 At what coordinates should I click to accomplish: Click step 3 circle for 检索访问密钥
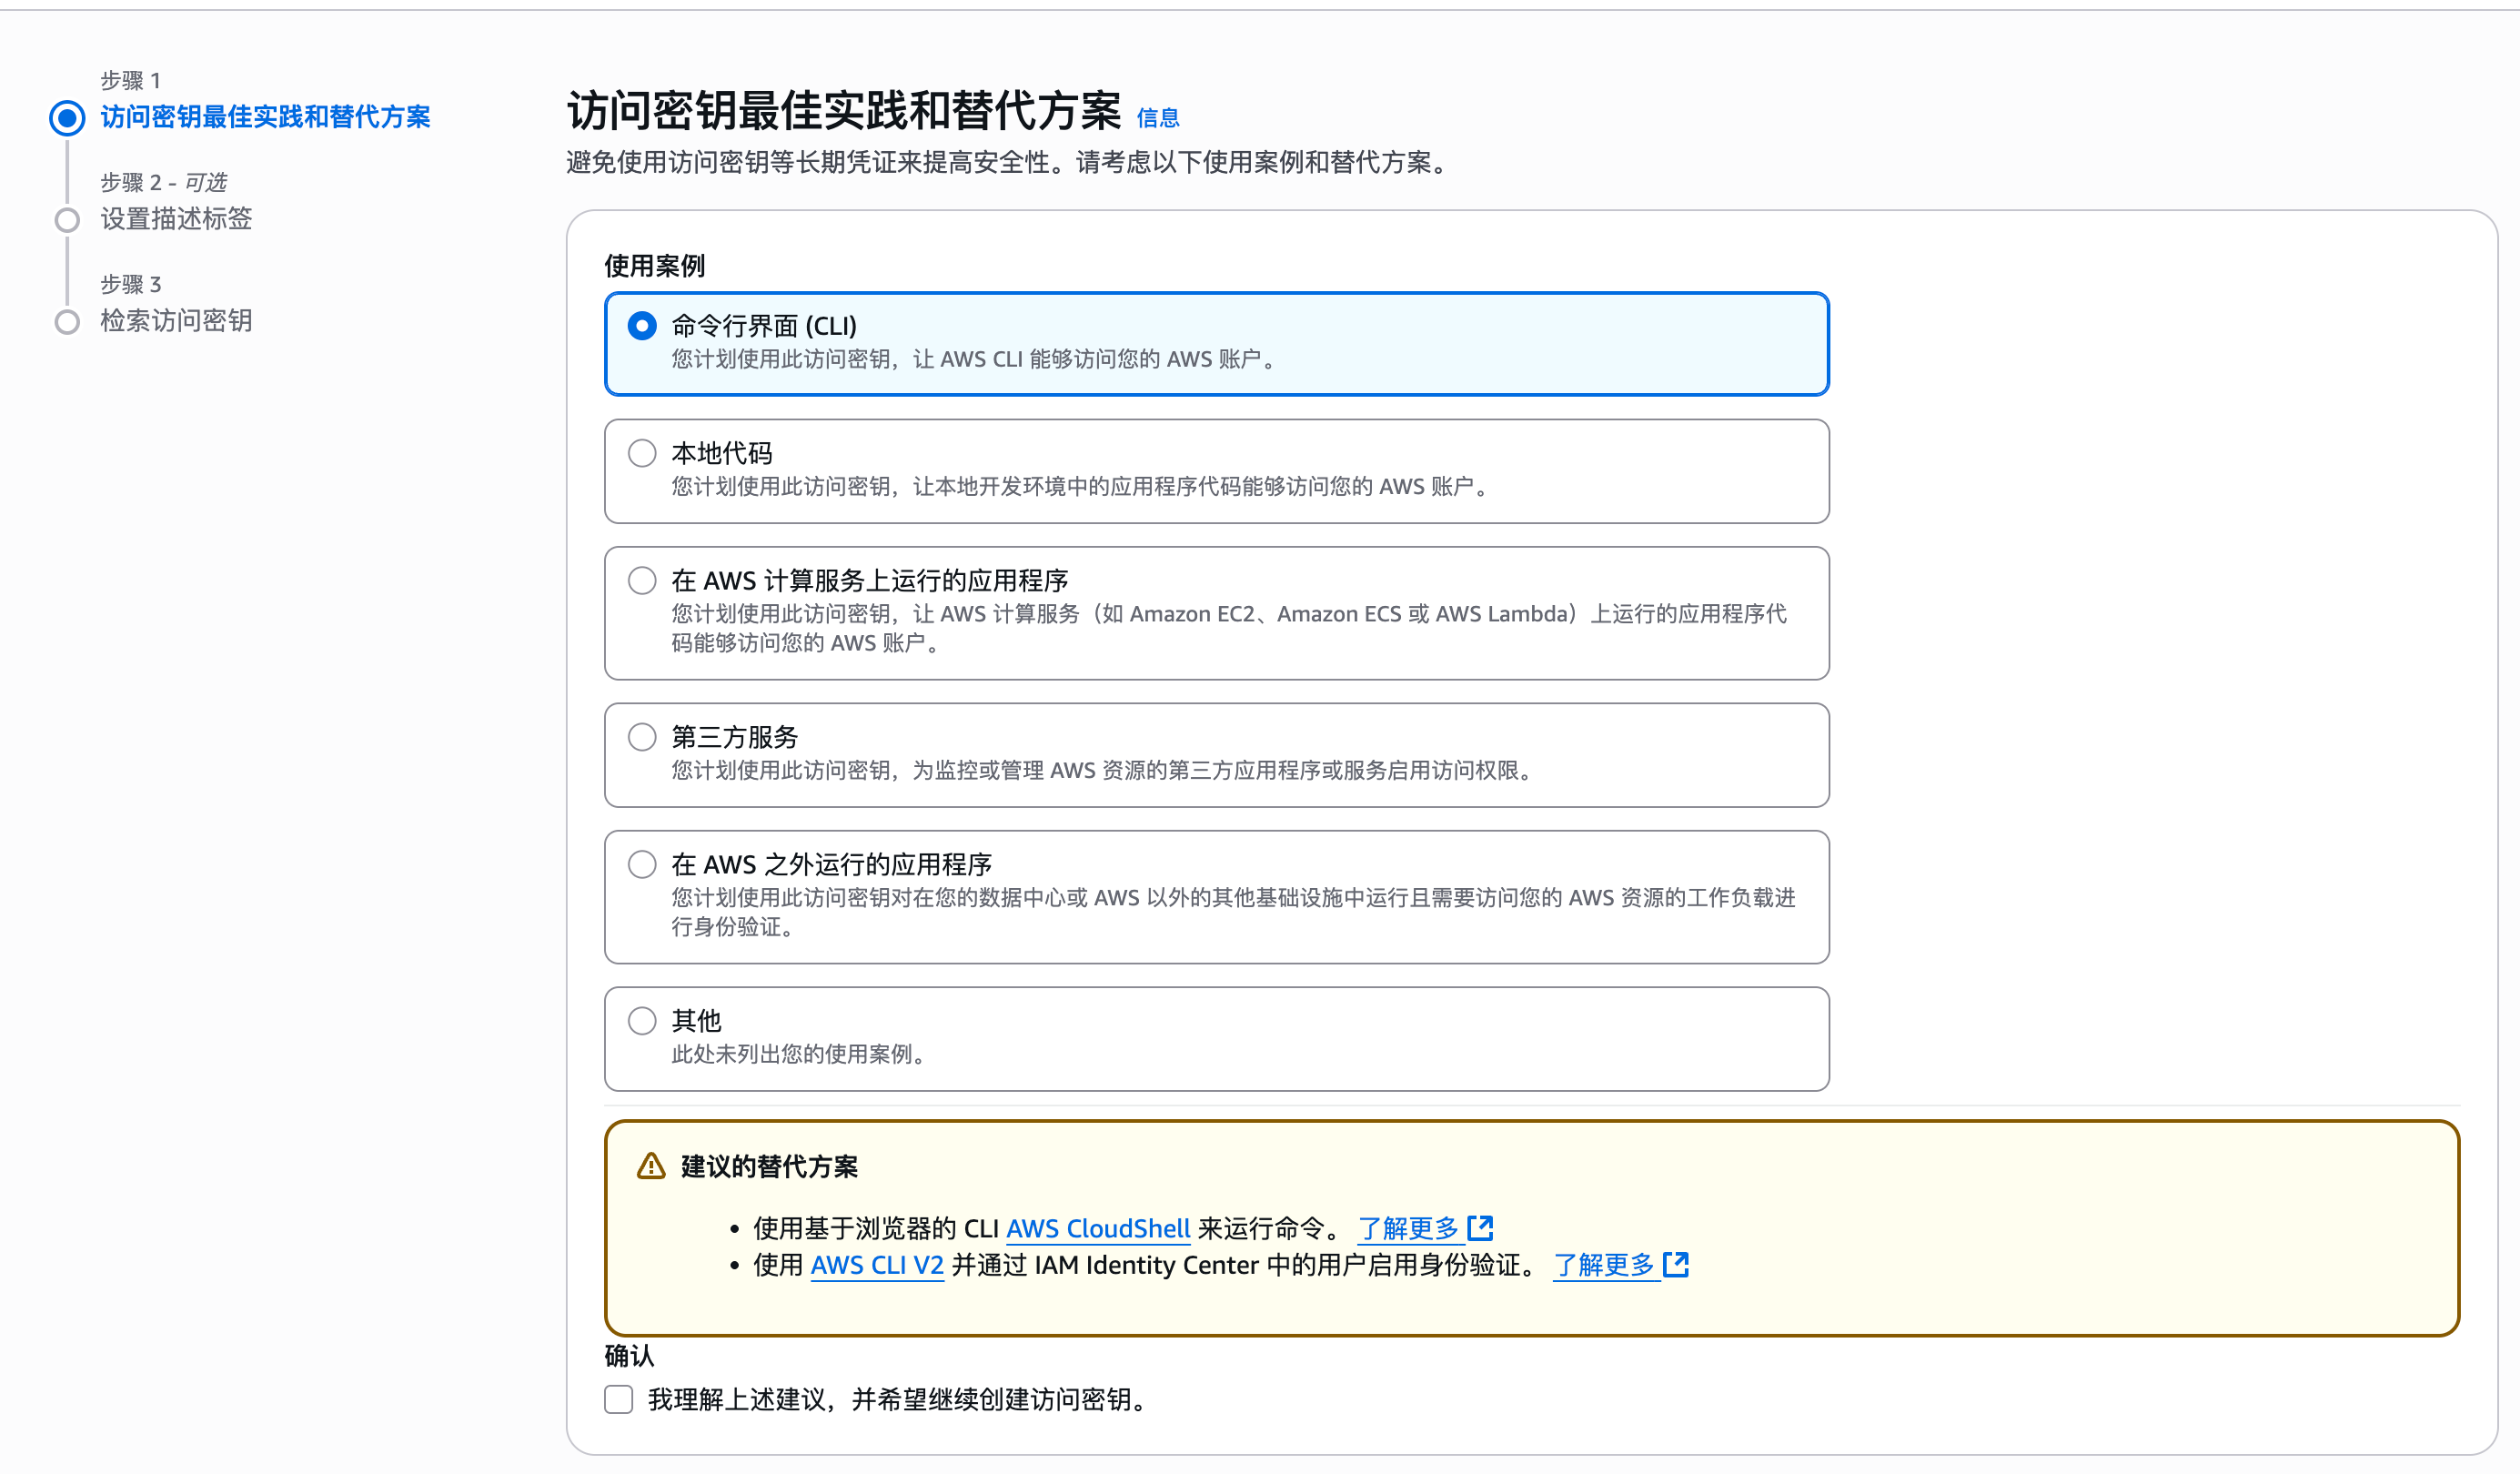[x=67, y=322]
